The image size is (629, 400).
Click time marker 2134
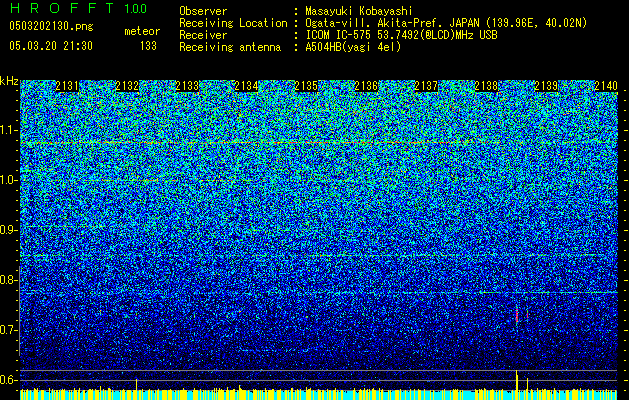(246, 86)
